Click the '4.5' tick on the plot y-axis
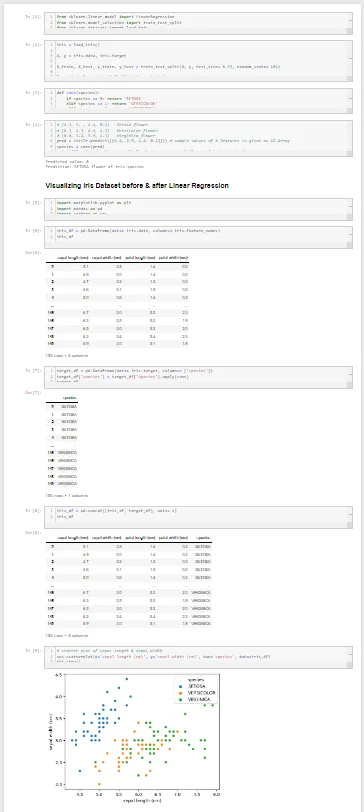The image size is (364, 812). point(59,675)
